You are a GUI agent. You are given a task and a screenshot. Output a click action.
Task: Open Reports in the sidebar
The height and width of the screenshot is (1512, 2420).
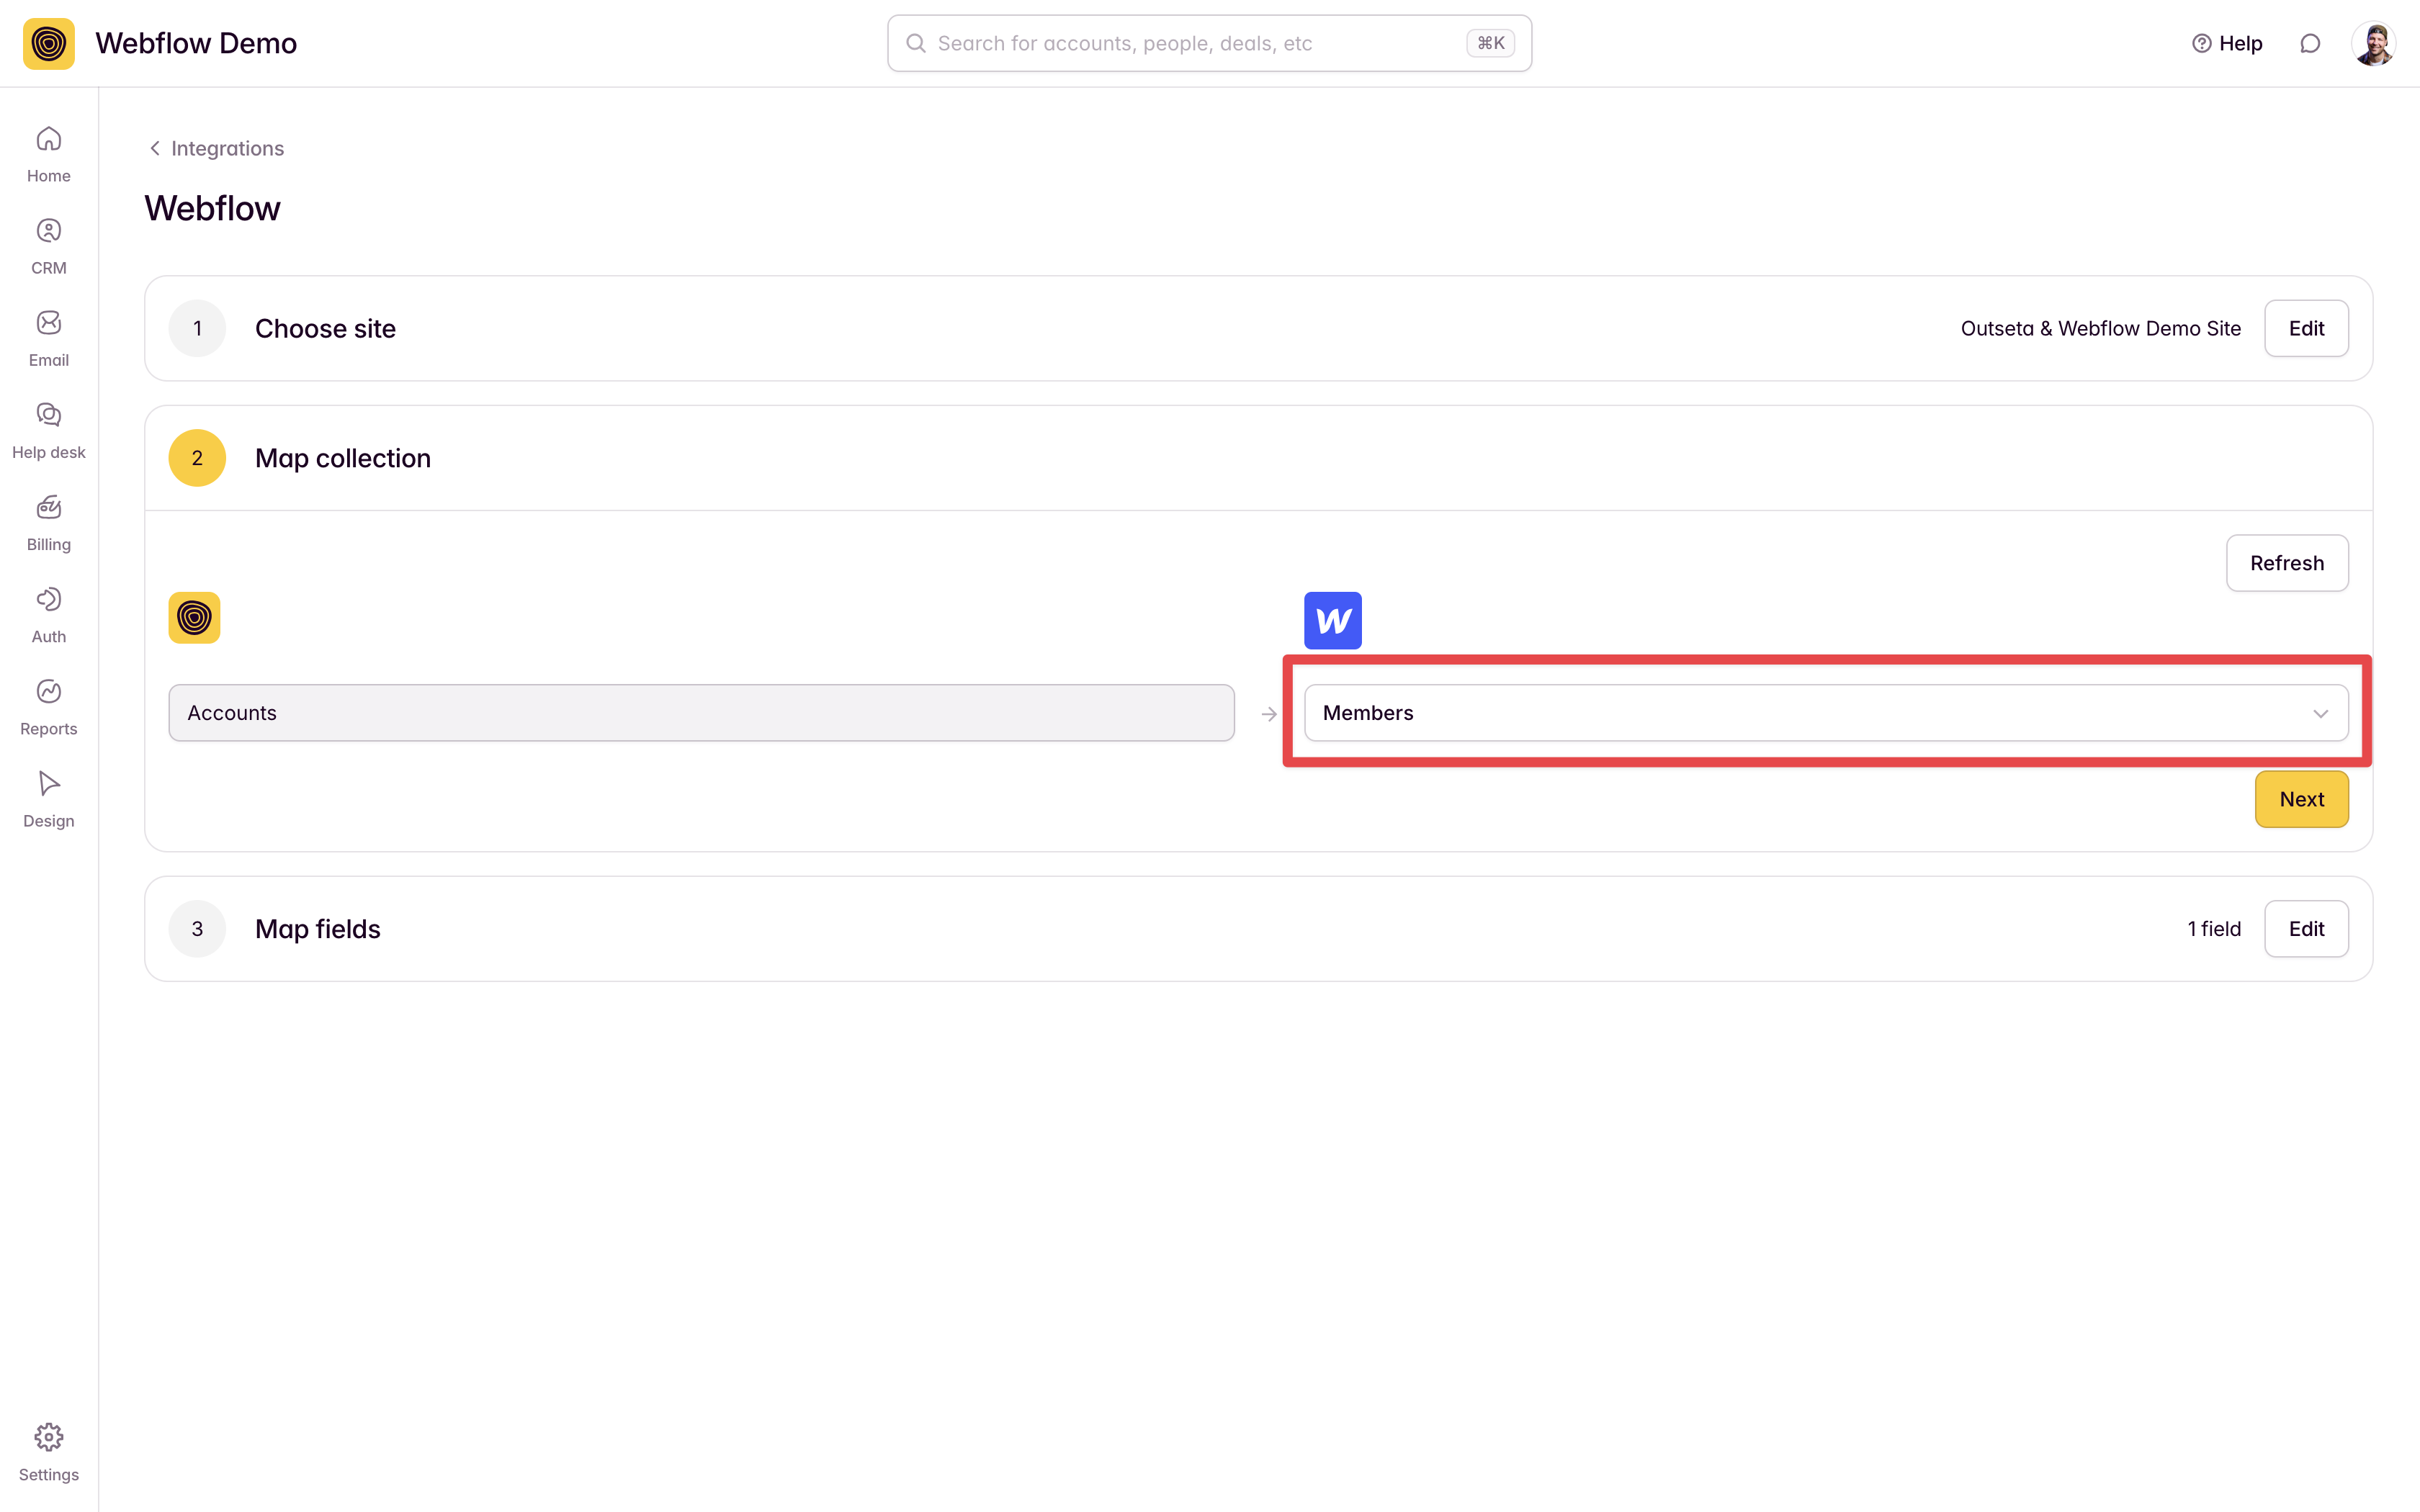pos(48,706)
